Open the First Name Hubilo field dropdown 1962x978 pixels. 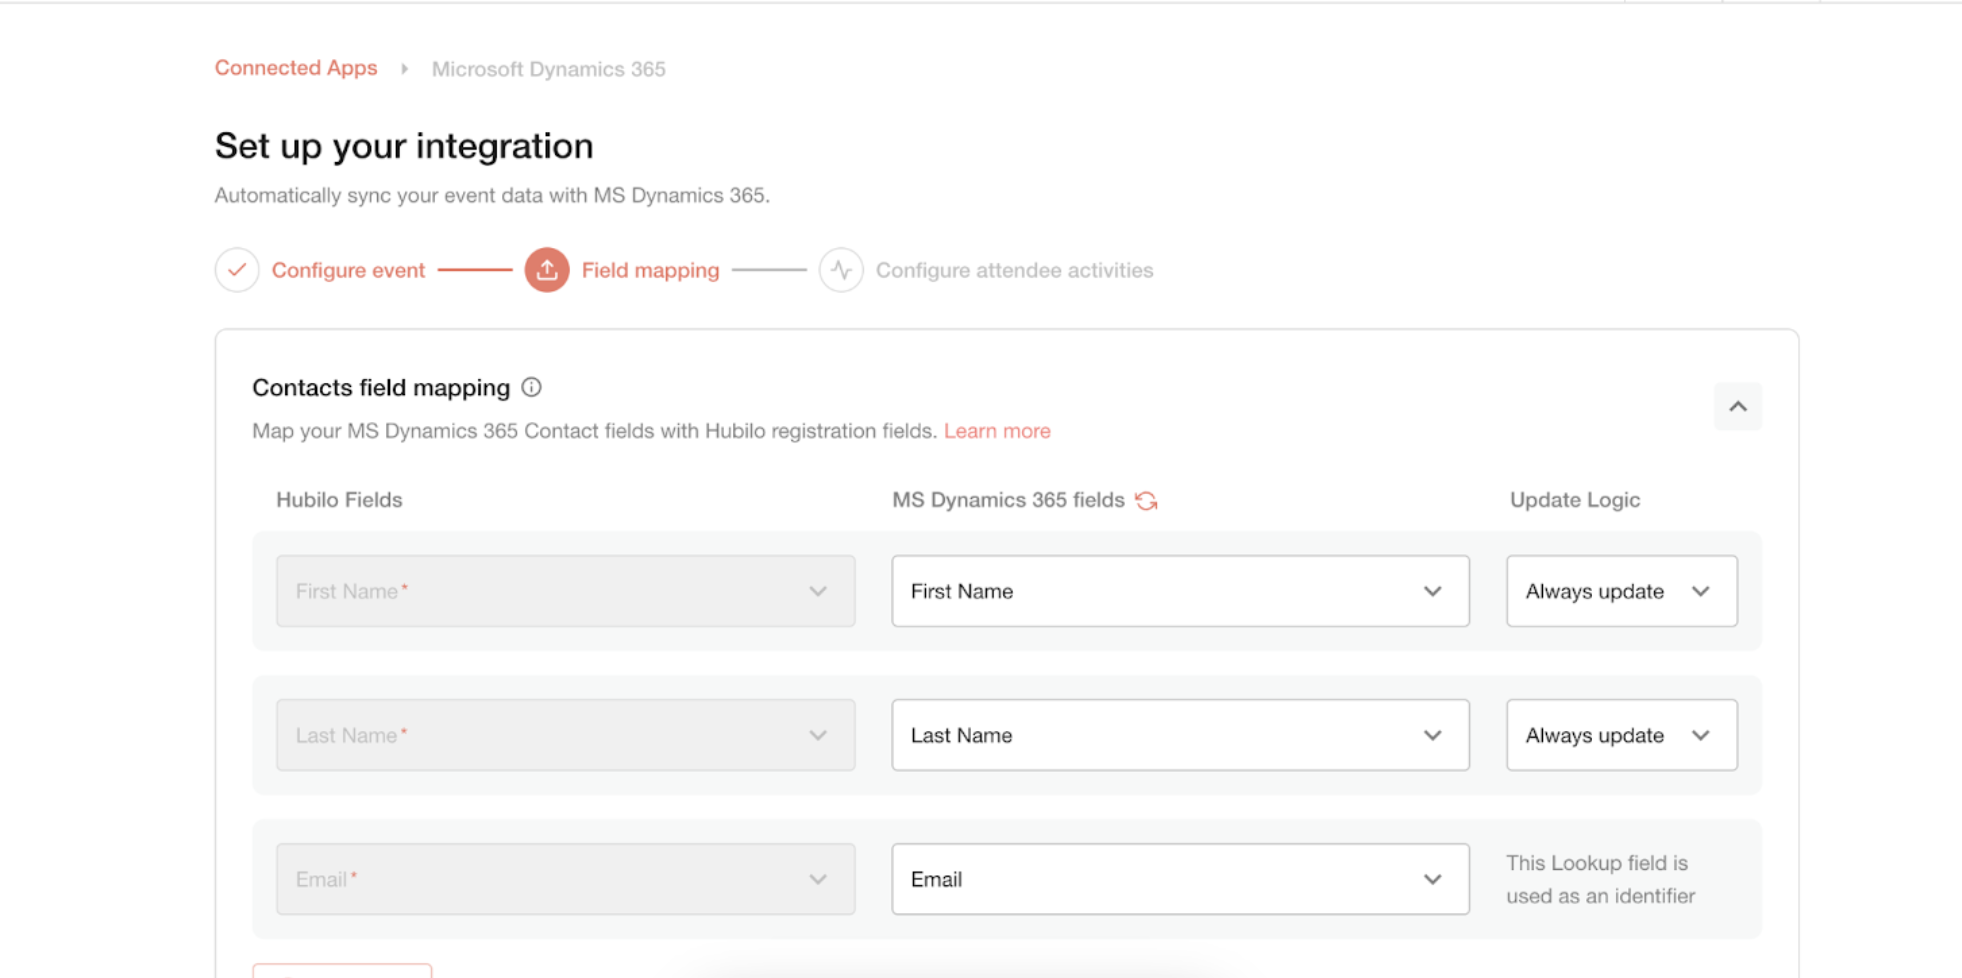point(566,591)
